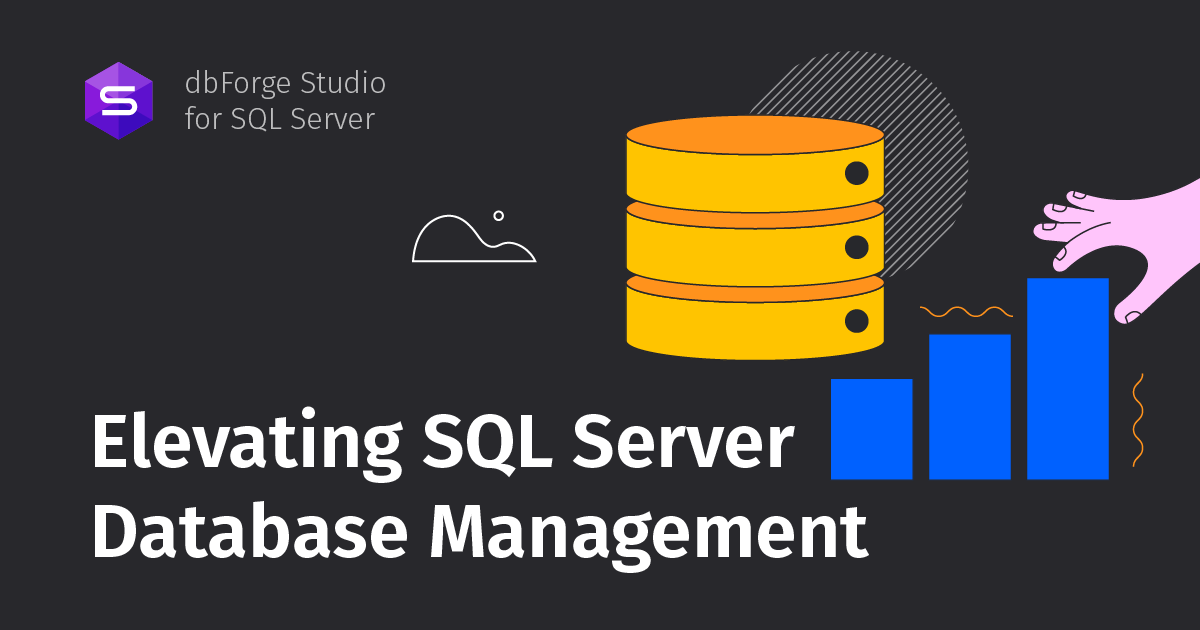The image size is (1200, 630).
Task: Click the purple dbForge Studio logo icon
Action: (x=120, y=100)
